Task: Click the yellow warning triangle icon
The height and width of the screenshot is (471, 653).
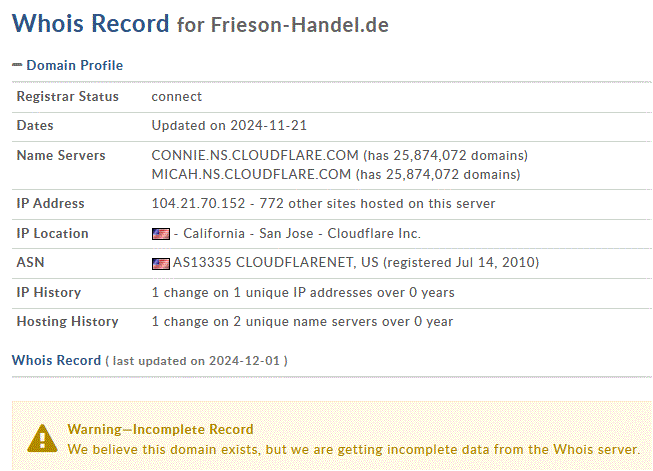Action: (42, 439)
